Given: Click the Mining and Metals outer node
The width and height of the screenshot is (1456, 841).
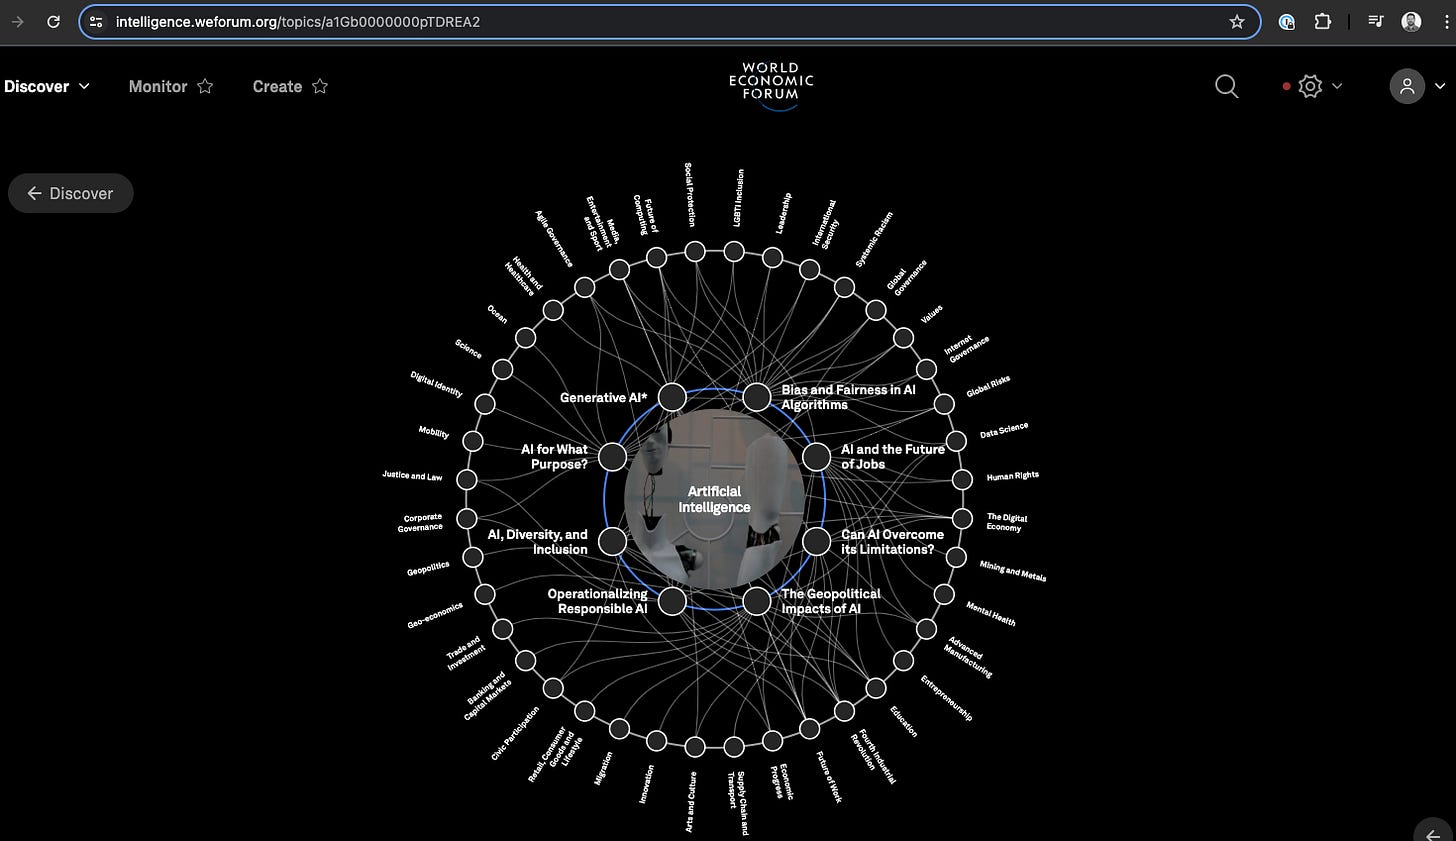Looking at the screenshot, I should point(956,557).
